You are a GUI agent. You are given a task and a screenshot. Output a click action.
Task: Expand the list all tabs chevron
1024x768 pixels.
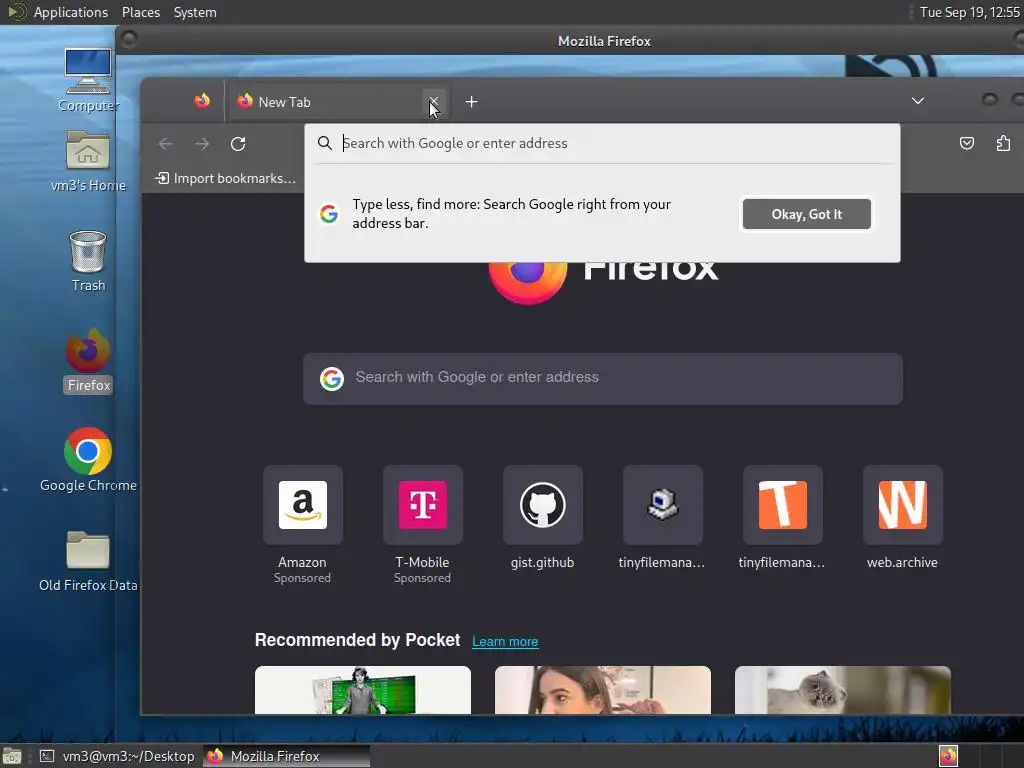click(918, 101)
